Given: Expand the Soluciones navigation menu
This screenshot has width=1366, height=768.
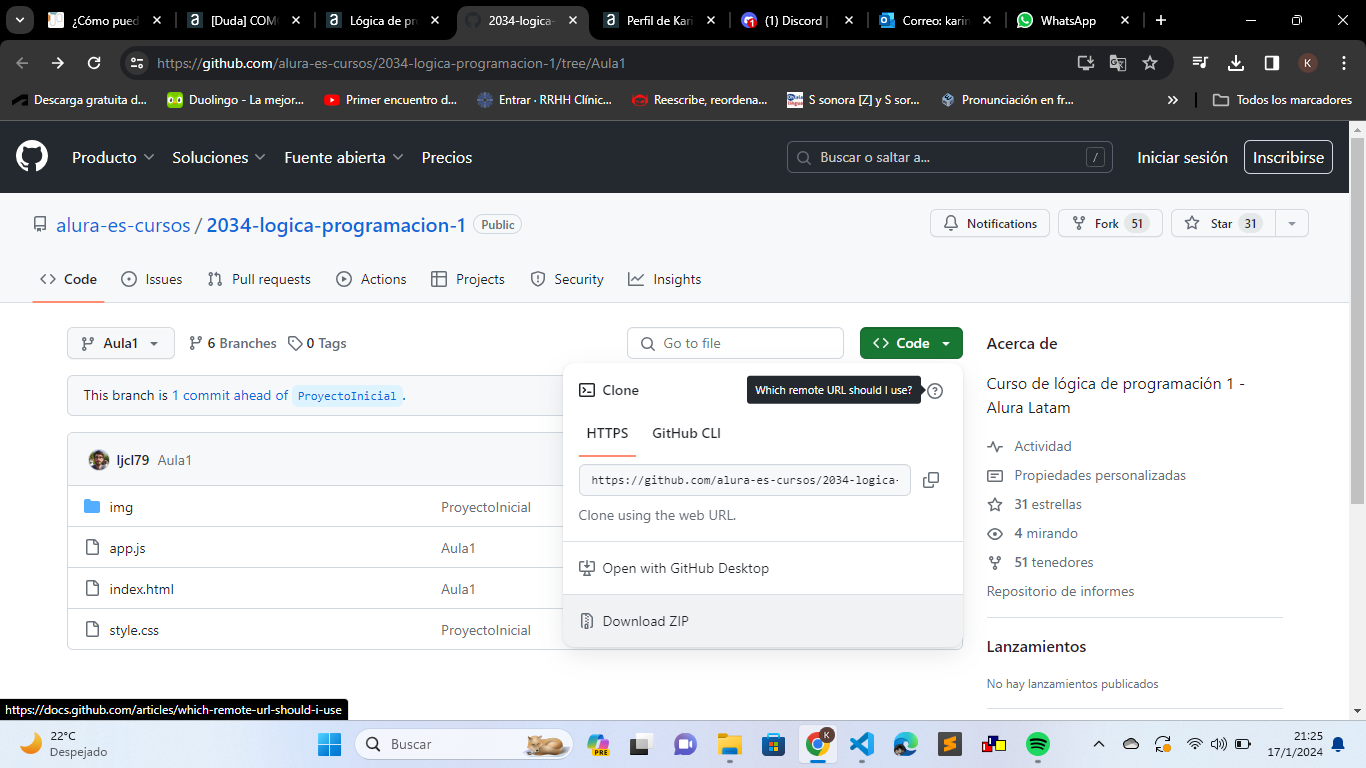Looking at the screenshot, I should click(219, 157).
